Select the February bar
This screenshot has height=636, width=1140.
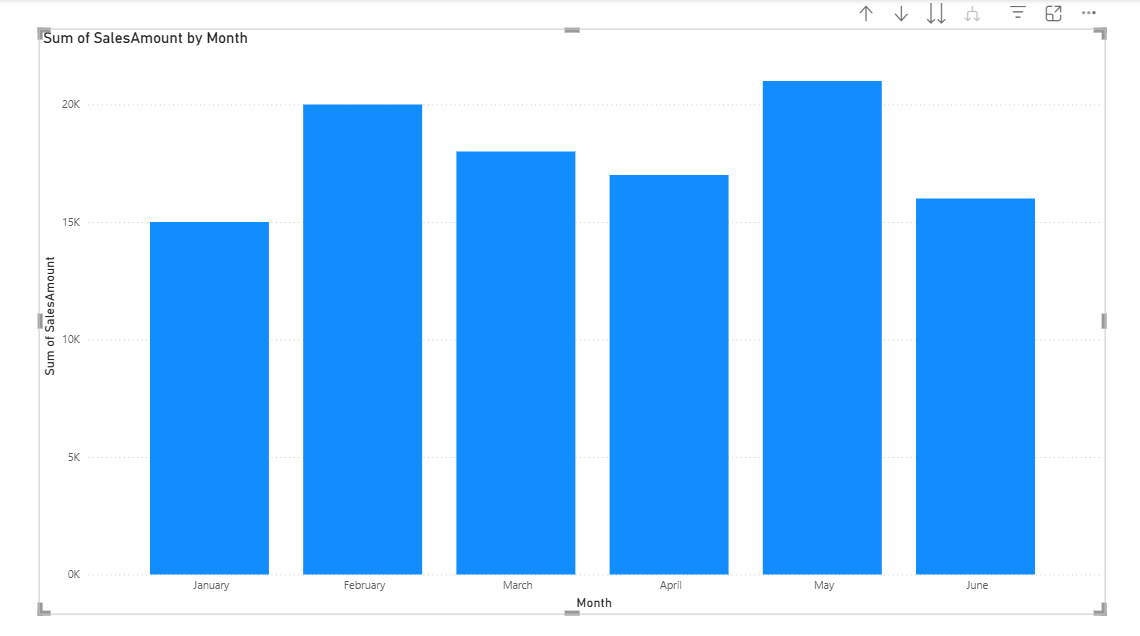(362, 339)
